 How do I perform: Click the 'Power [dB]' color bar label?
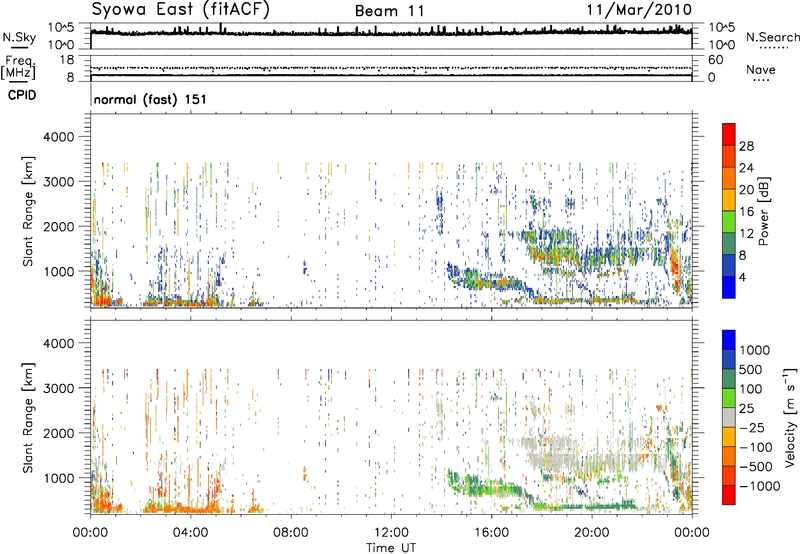point(763,211)
